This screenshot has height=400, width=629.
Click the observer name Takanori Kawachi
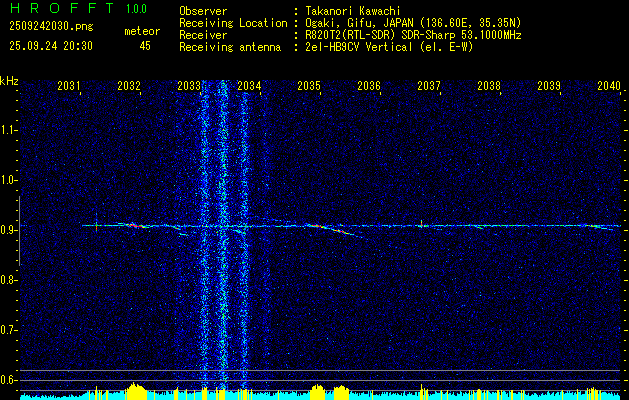pos(352,11)
